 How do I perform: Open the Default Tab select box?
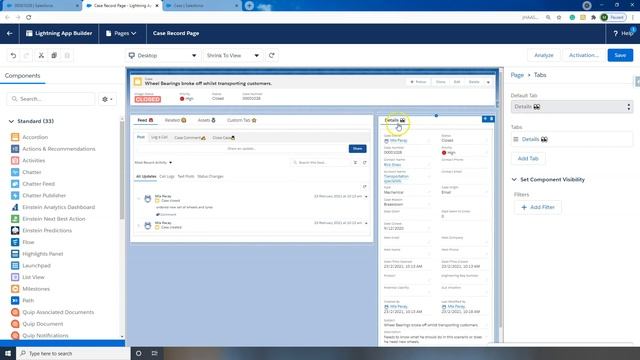(571, 107)
